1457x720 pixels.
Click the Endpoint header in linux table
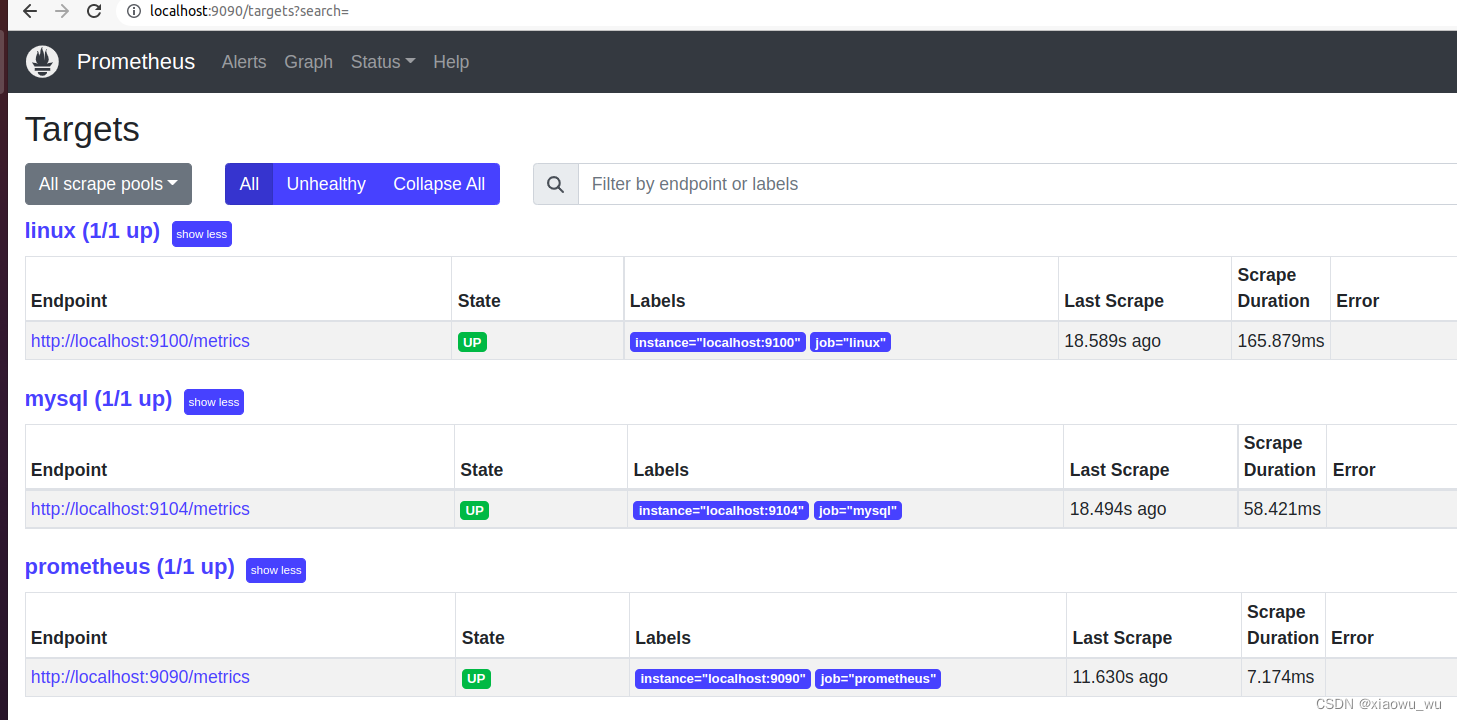pyautogui.click(x=69, y=301)
